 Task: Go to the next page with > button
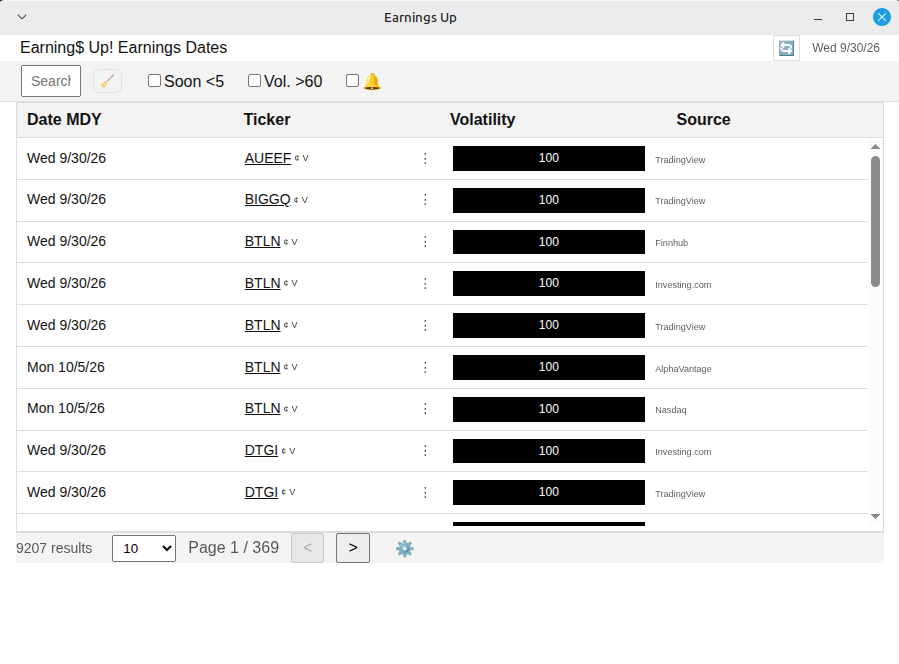point(353,548)
